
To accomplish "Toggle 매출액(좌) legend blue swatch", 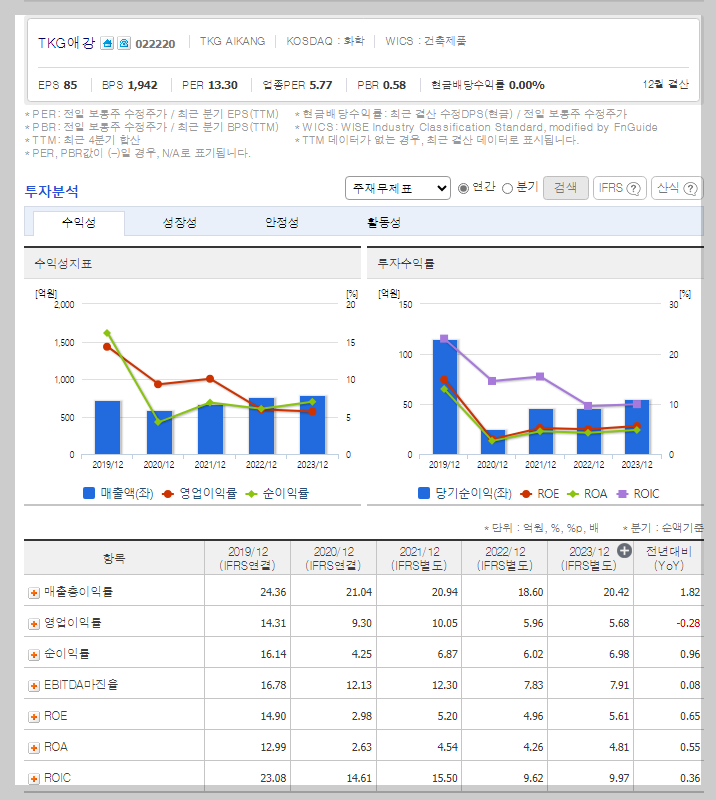I will click(x=89, y=493).
